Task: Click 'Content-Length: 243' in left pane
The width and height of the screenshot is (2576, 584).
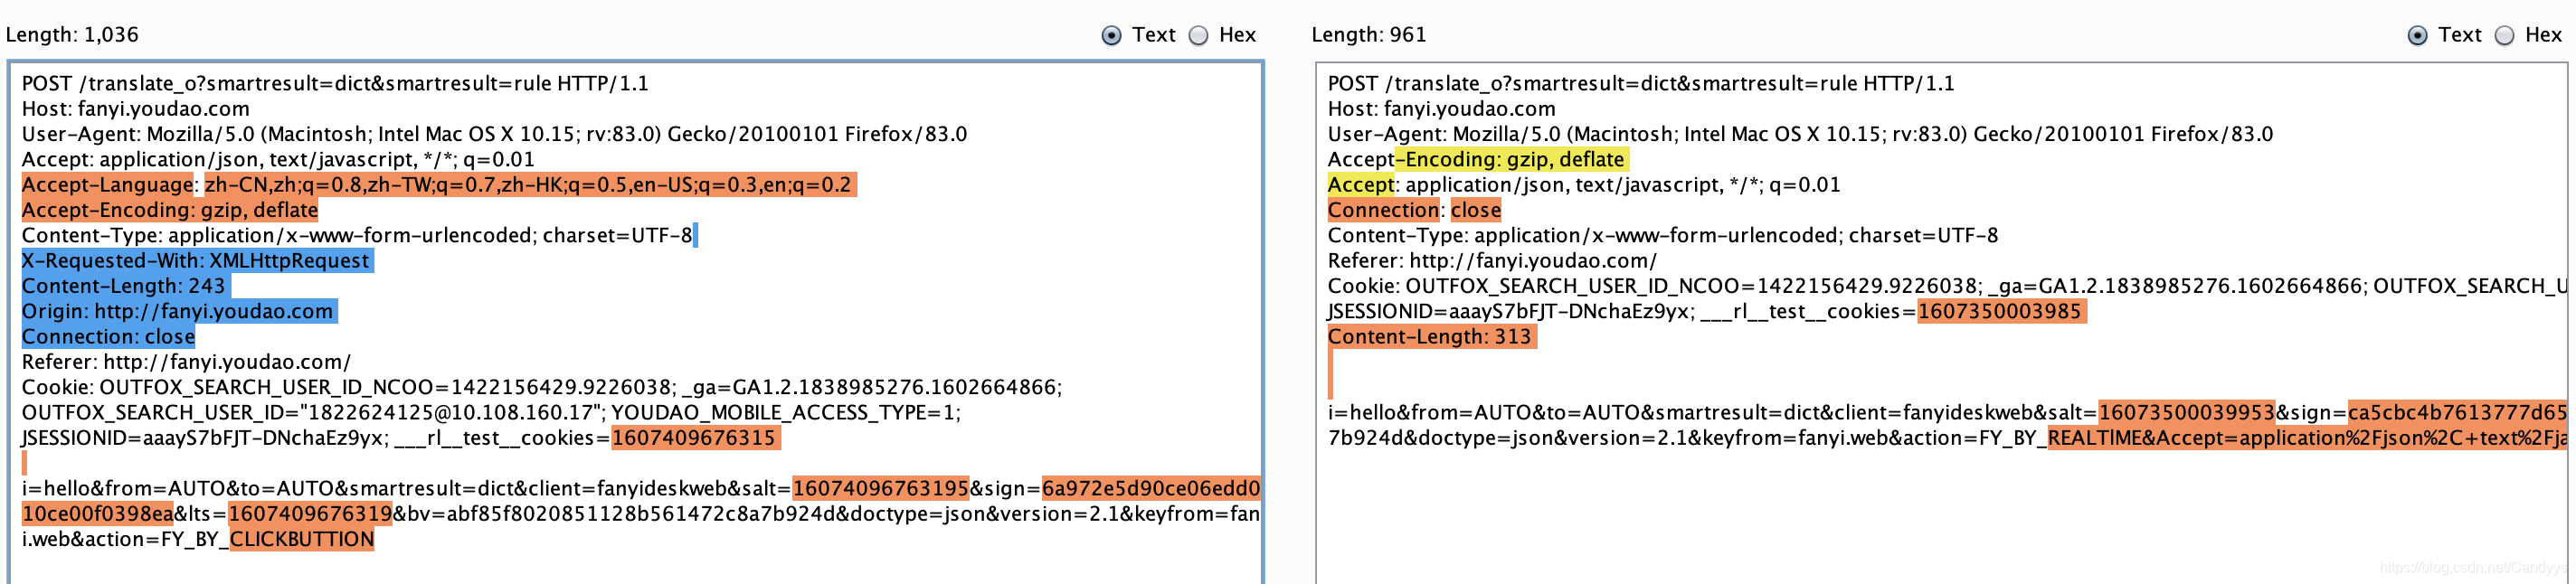Action: click(125, 286)
